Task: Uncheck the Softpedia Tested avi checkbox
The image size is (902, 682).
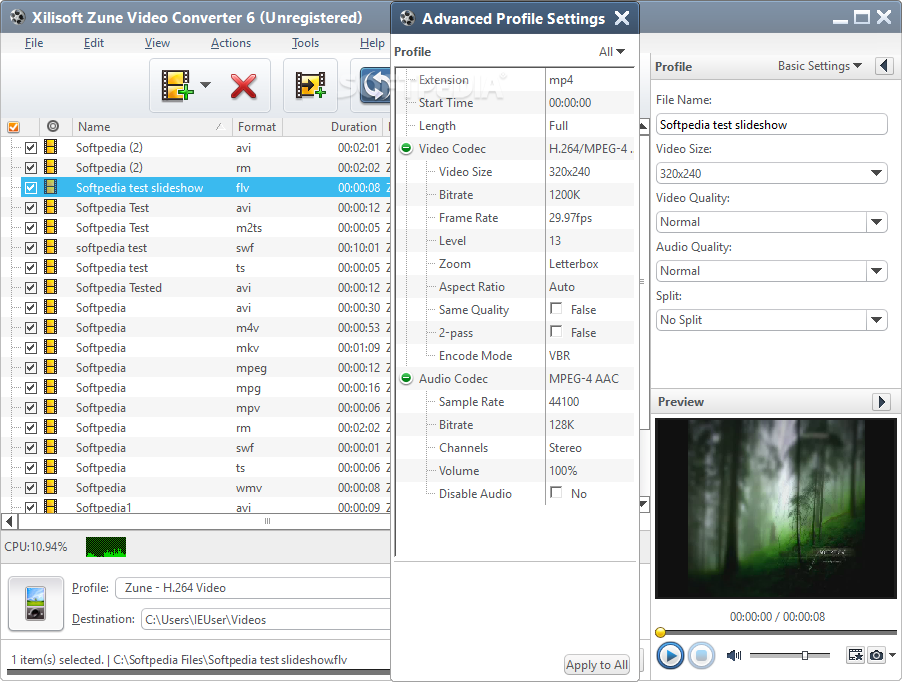Action: pos(31,288)
